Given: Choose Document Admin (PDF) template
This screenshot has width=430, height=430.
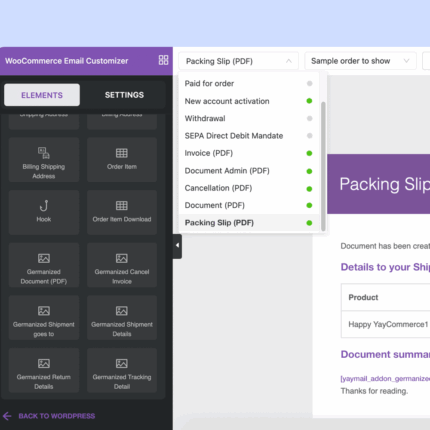Looking at the screenshot, I should pyautogui.click(x=248, y=171).
